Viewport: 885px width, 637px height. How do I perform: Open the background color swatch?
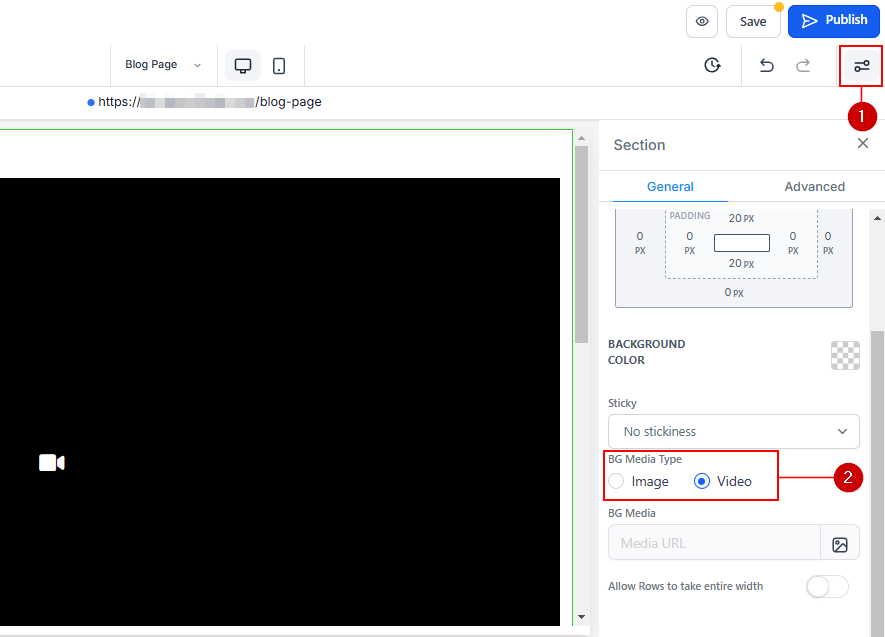(845, 355)
